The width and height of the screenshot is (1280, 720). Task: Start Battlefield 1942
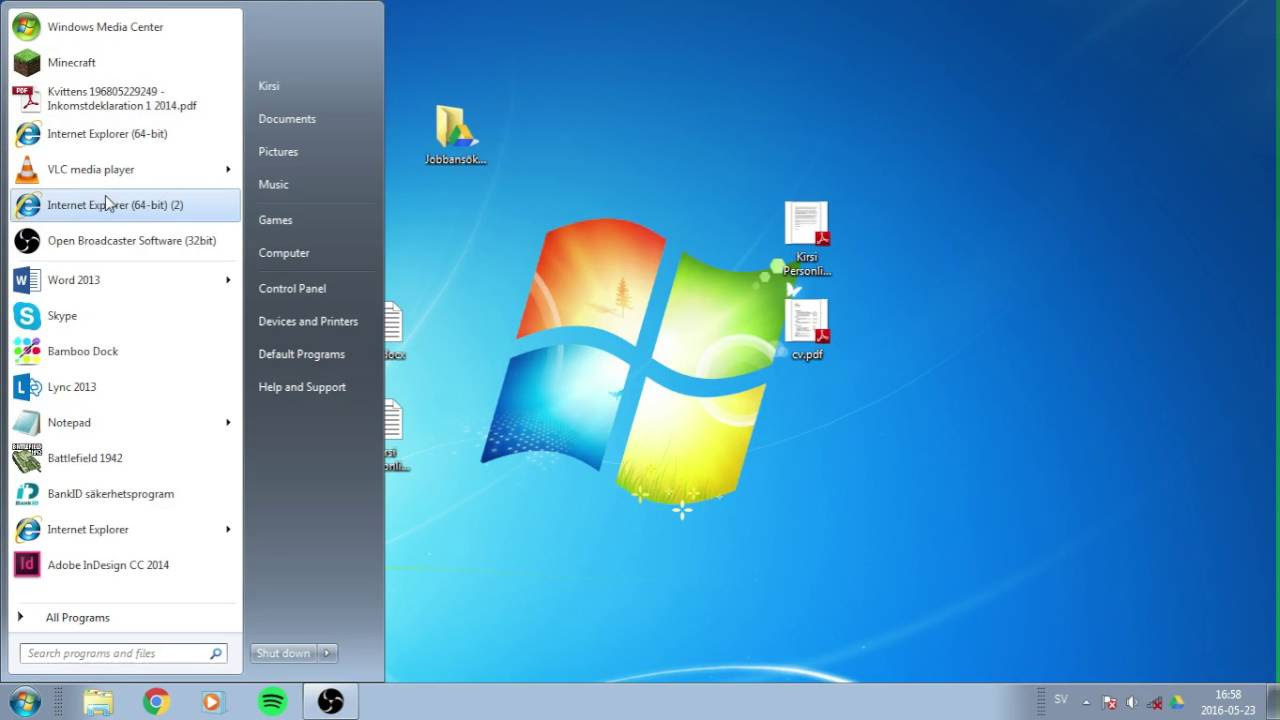125,458
